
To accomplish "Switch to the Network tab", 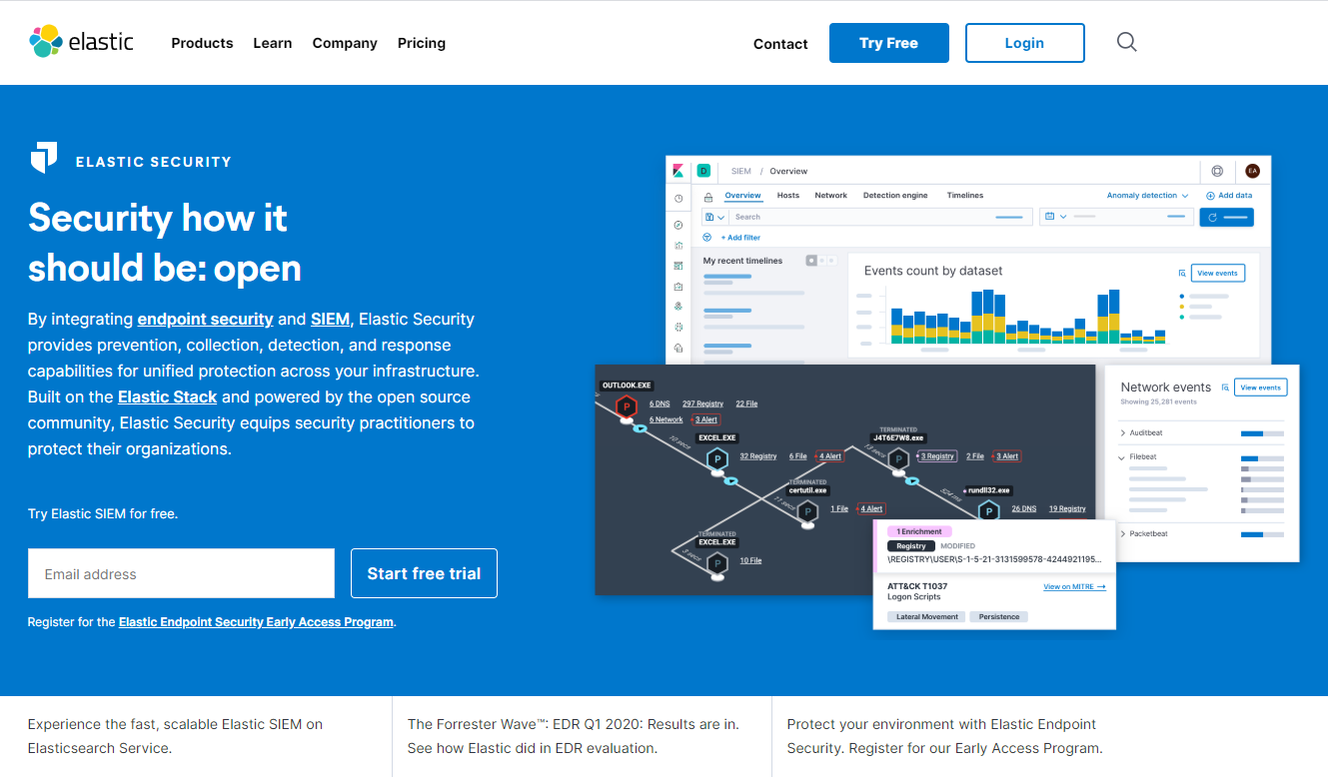I will [x=831, y=196].
